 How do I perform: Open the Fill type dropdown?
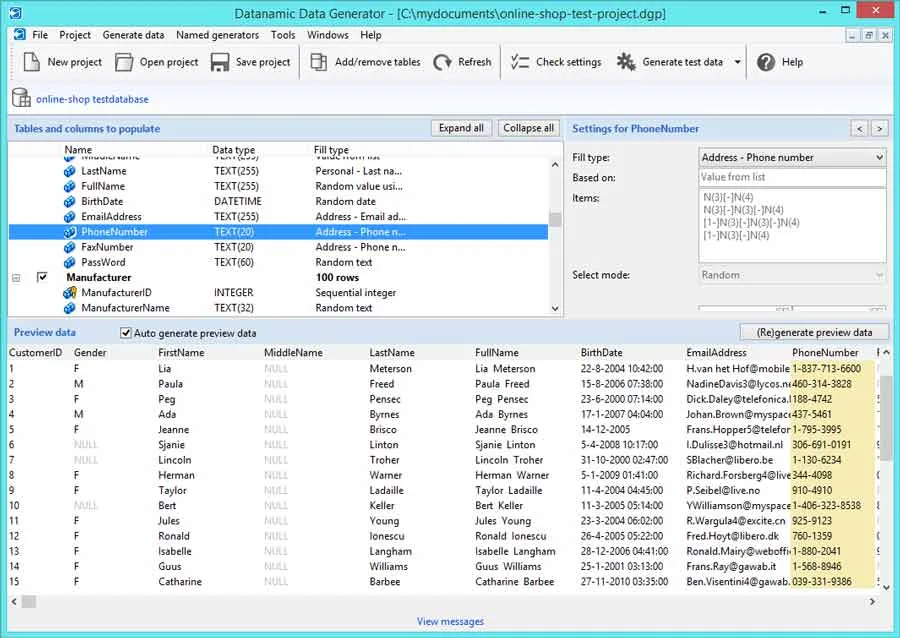tap(879, 157)
